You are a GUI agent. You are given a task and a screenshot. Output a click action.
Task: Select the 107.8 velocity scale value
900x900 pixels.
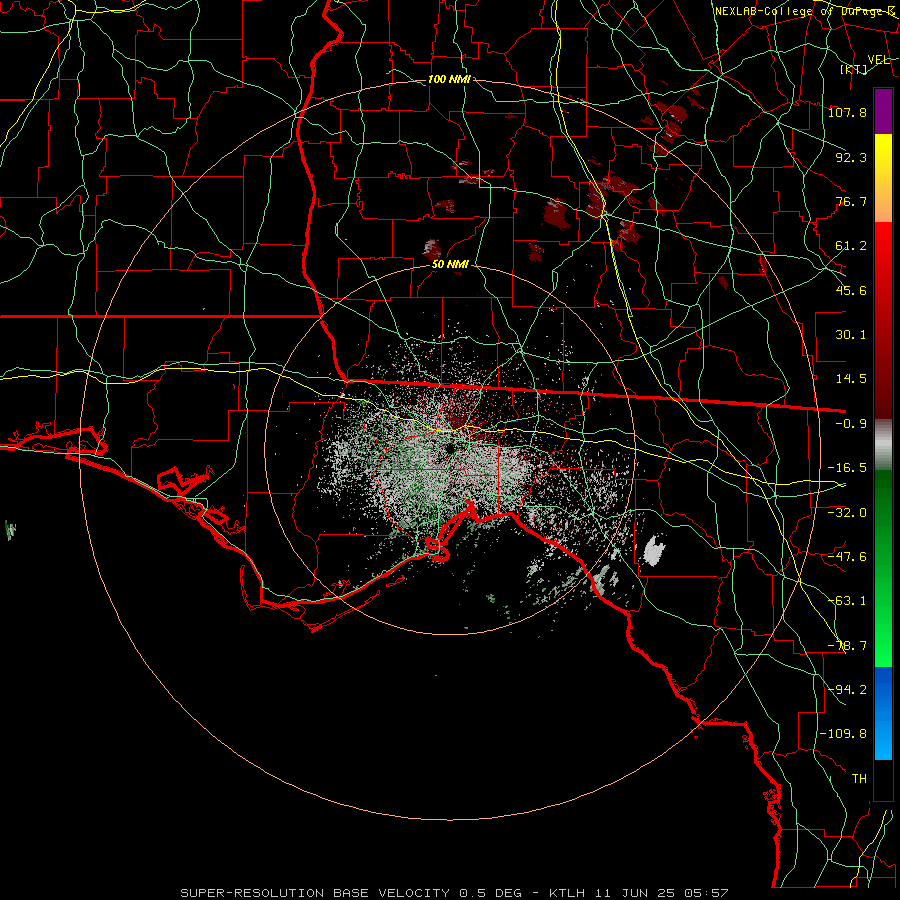[x=847, y=112]
